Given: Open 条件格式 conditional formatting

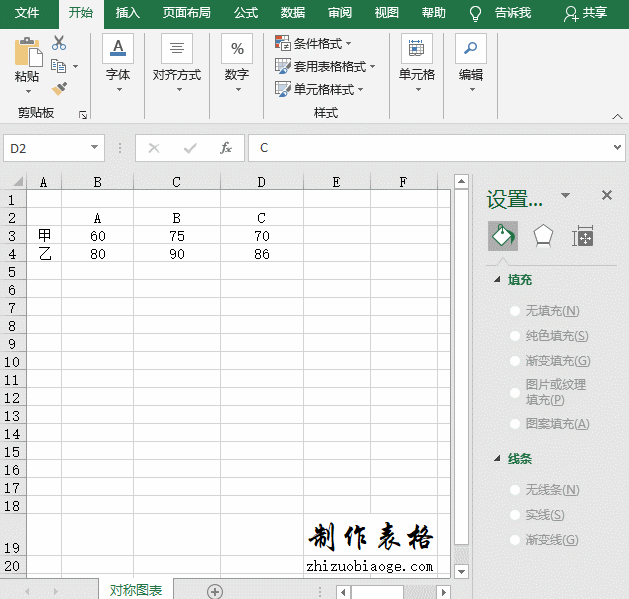Looking at the screenshot, I should pyautogui.click(x=313, y=43).
